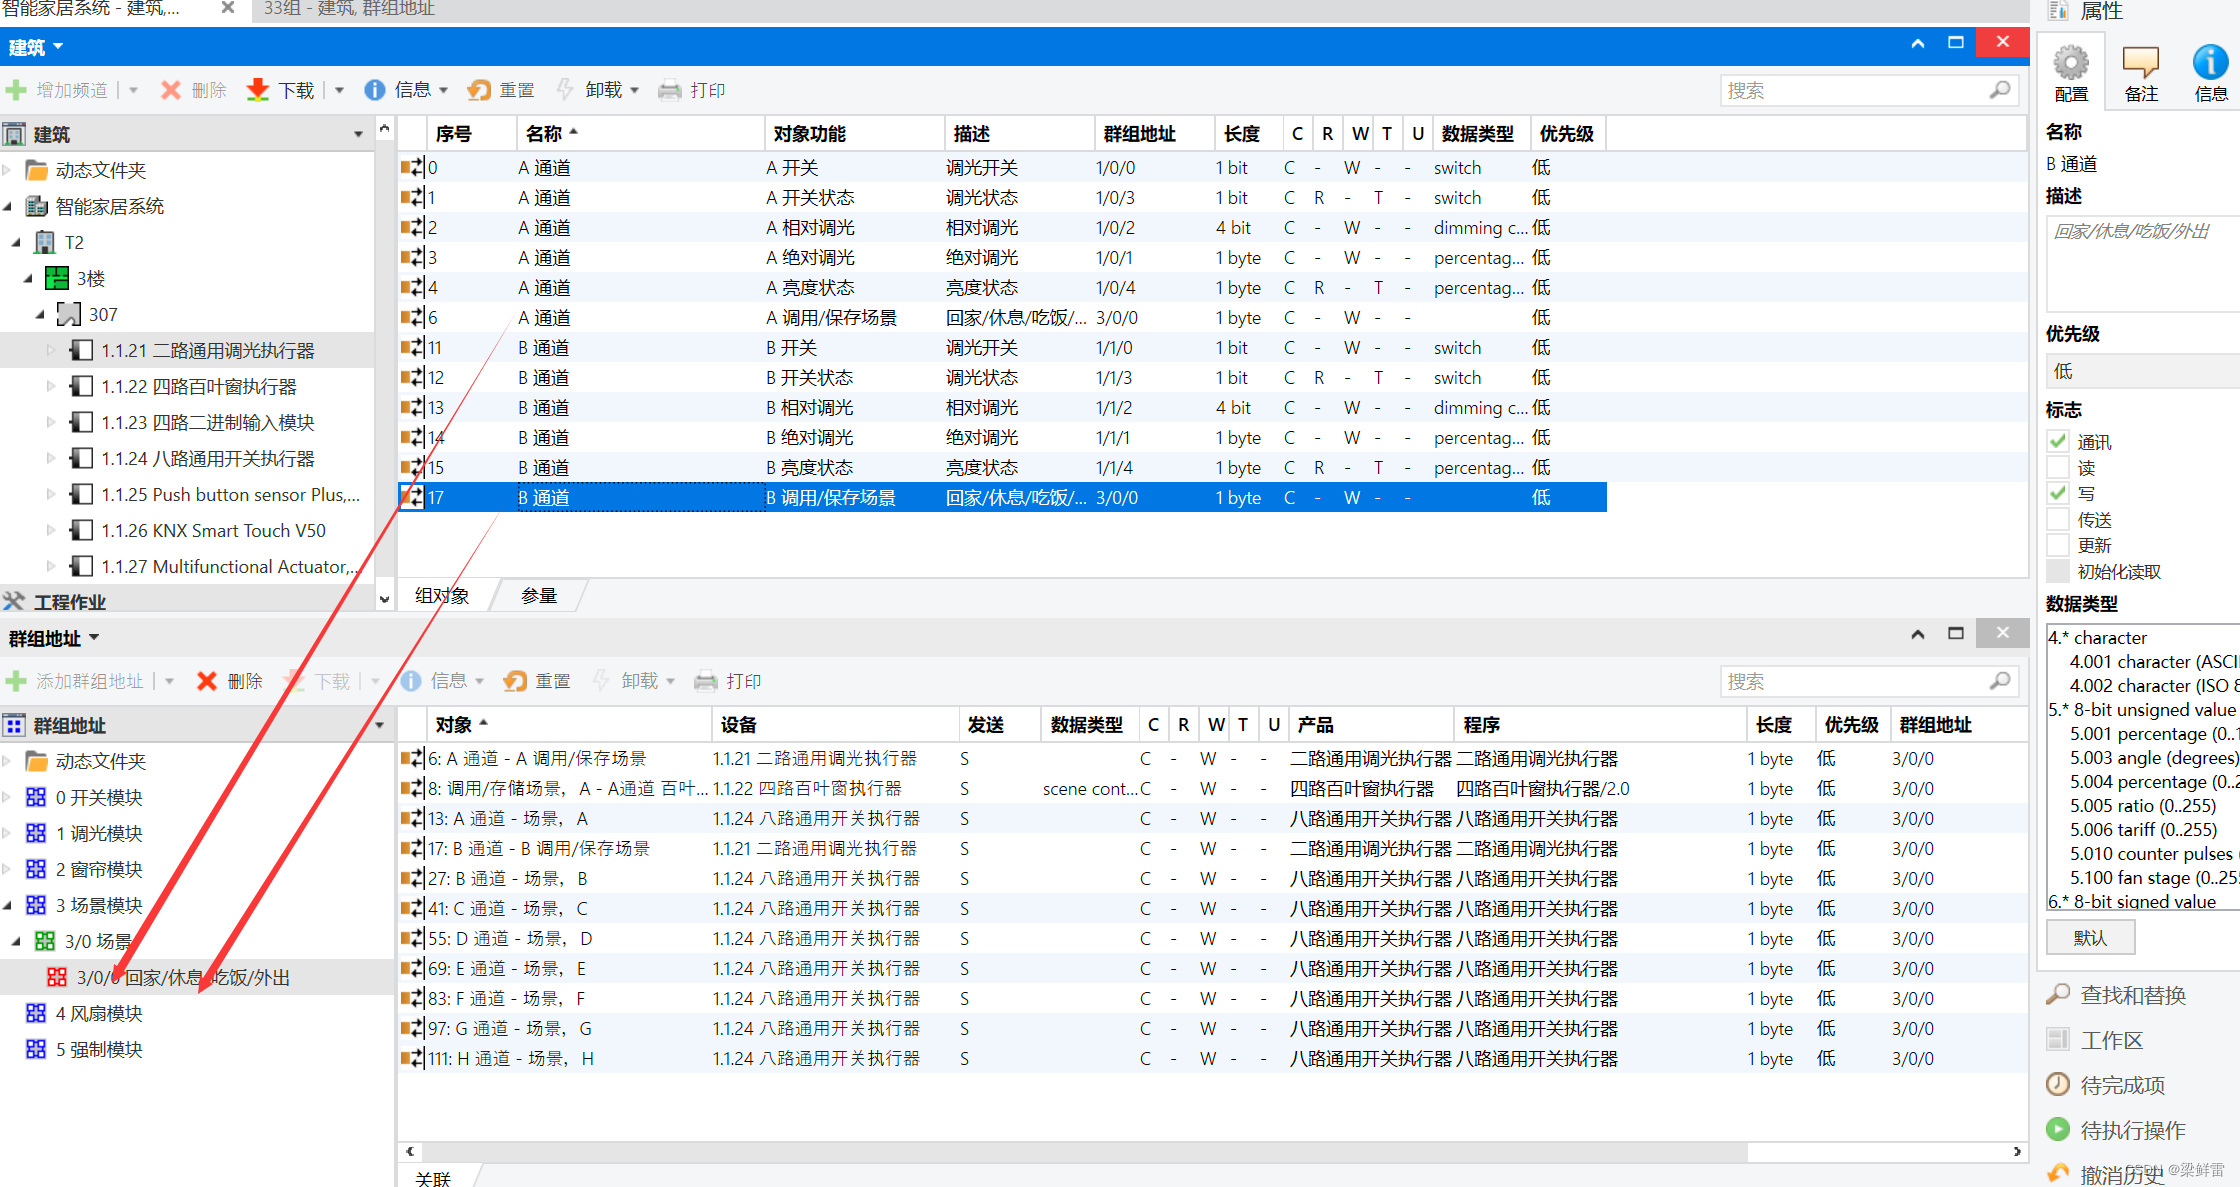
Task: Click the blue 信息 icon in properties panel
Action: [x=2210, y=64]
